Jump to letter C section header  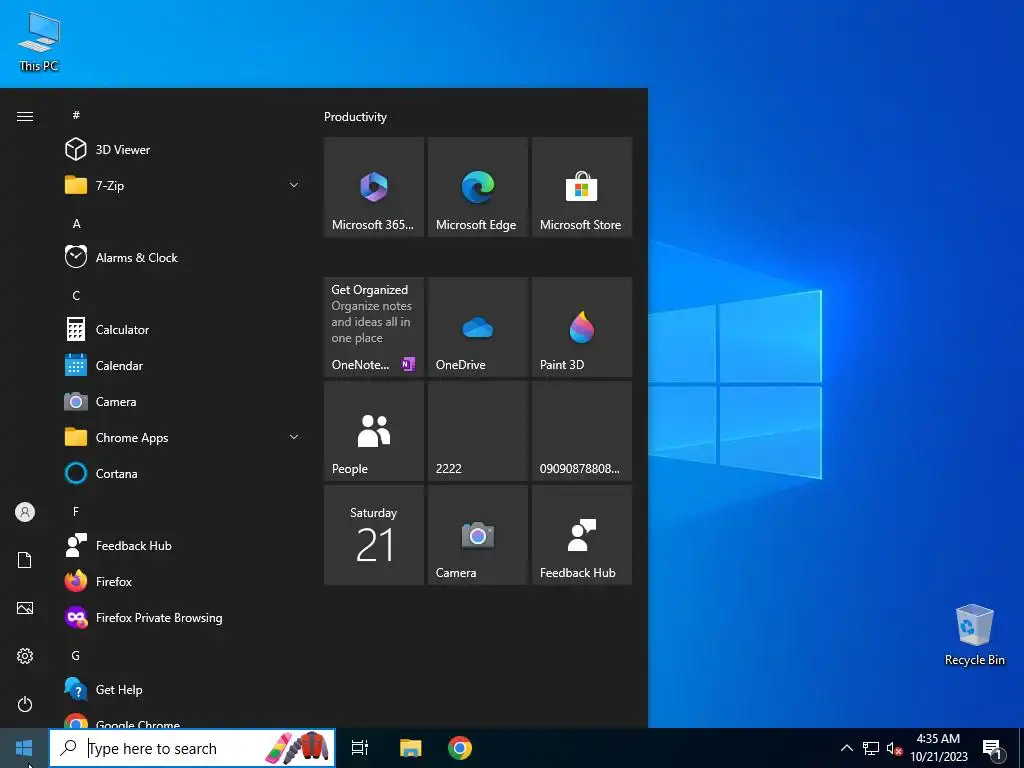(x=76, y=295)
